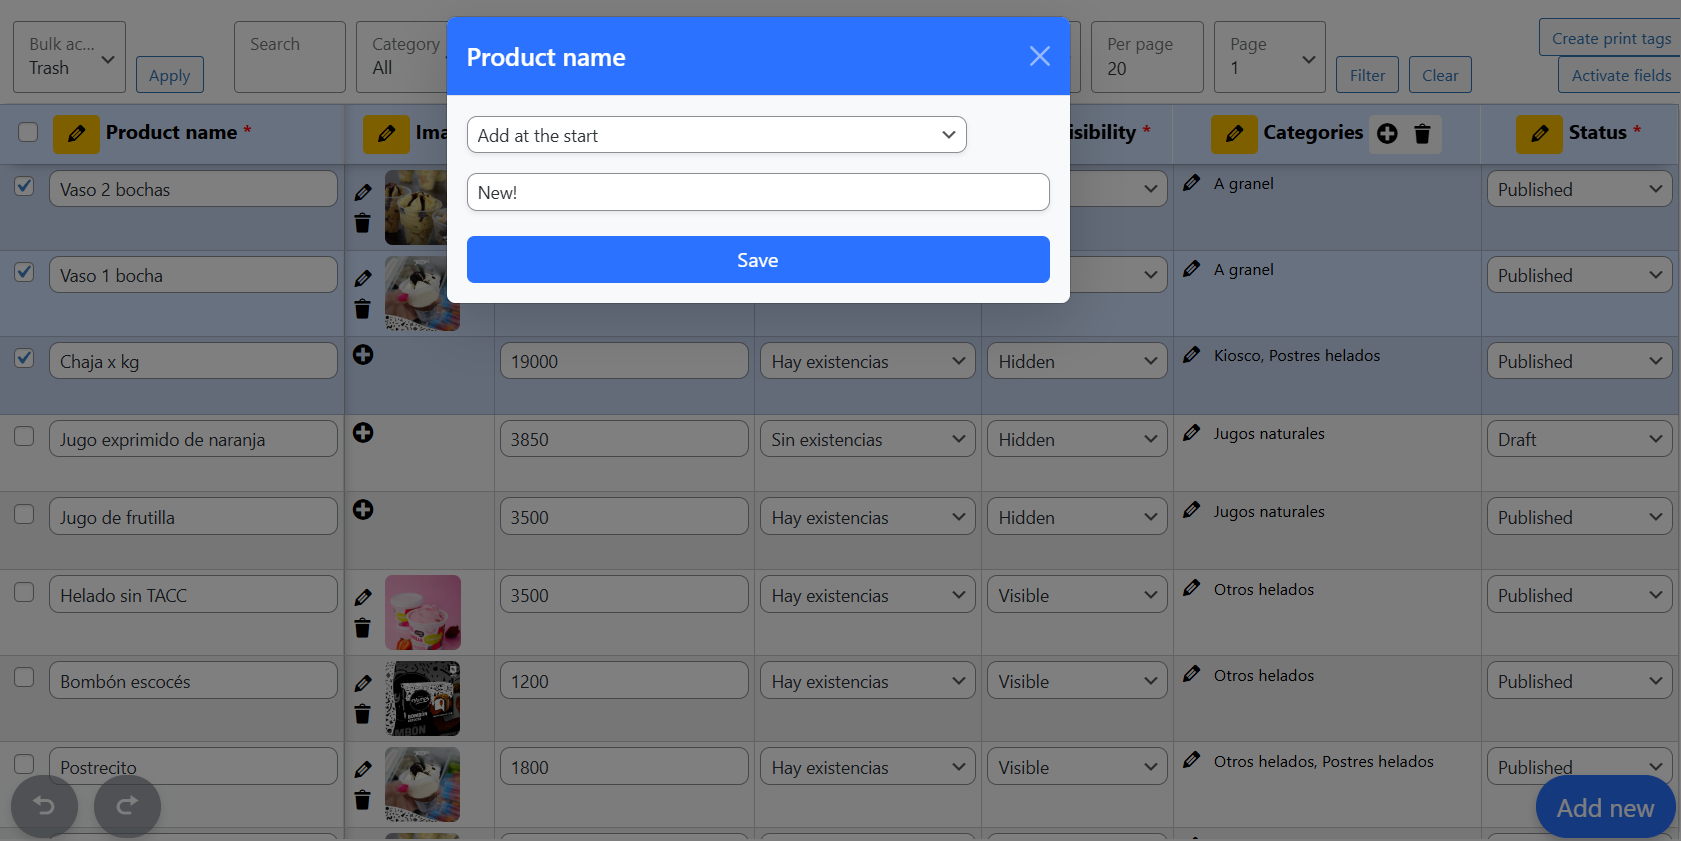1681x841 pixels.
Task: Open status dropdown for Jugo exprimido de naranja
Action: (1578, 439)
